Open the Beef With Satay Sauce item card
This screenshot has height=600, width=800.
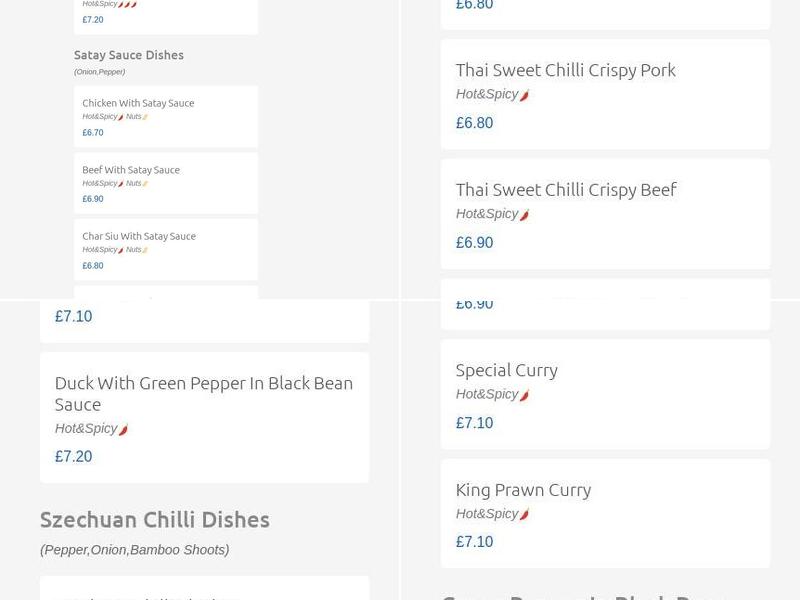pos(165,183)
